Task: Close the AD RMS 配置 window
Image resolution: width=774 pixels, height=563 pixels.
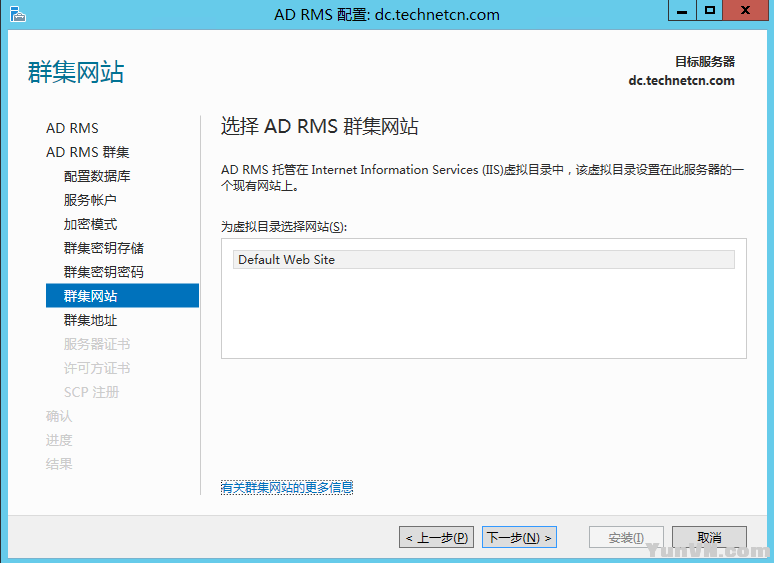Action: 745,10
